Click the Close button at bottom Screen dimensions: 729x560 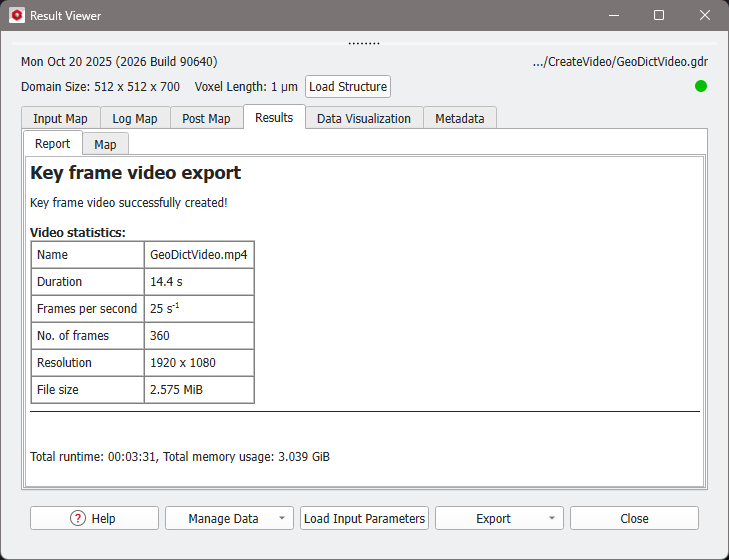634,518
